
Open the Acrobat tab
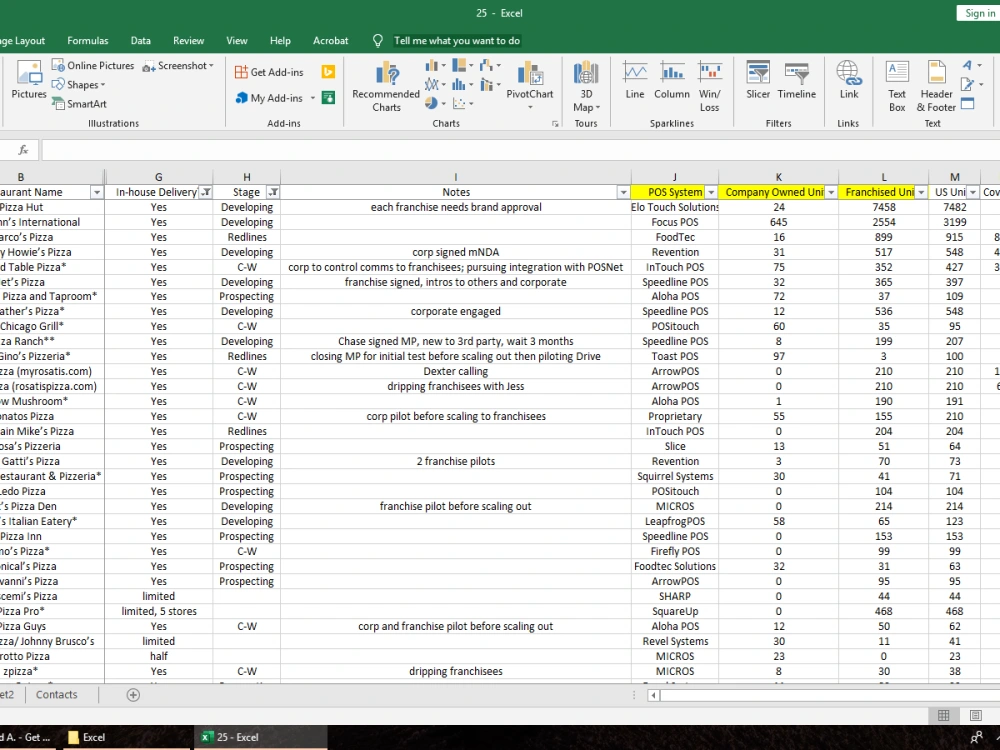click(x=330, y=41)
